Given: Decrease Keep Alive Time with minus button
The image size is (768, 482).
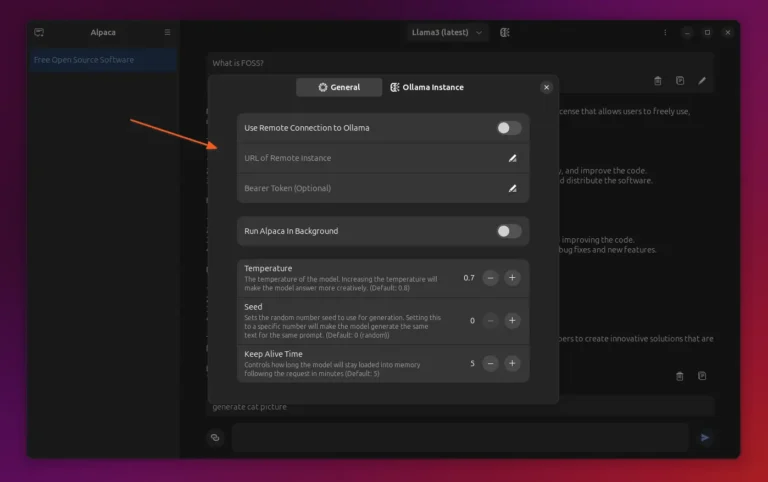Looking at the screenshot, I should (x=490, y=363).
